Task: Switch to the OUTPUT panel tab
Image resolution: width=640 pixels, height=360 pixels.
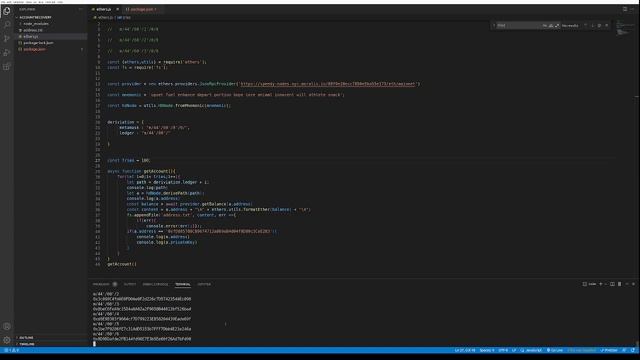Action: (x=130, y=284)
